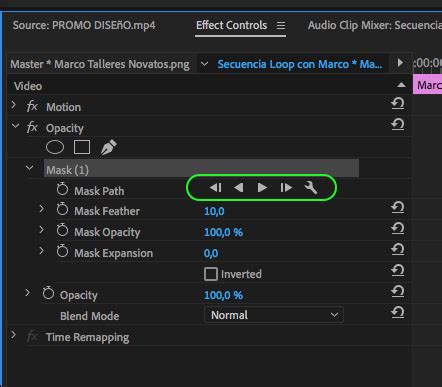The width and height of the screenshot is (442, 387).
Task: Click Master * Marco Talleres Novatos.png label
Action: (100, 64)
